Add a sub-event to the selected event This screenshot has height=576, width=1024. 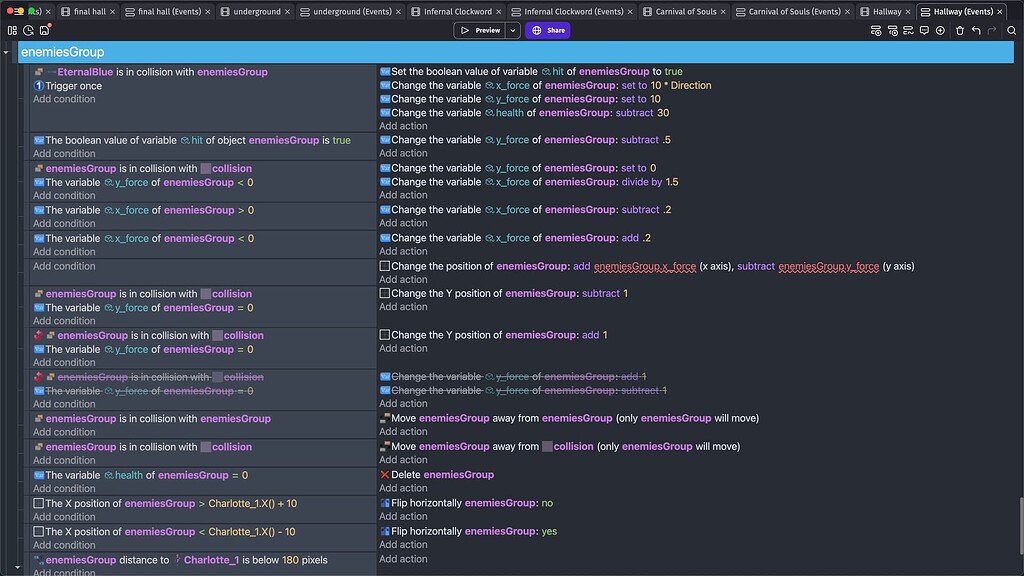(892, 31)
